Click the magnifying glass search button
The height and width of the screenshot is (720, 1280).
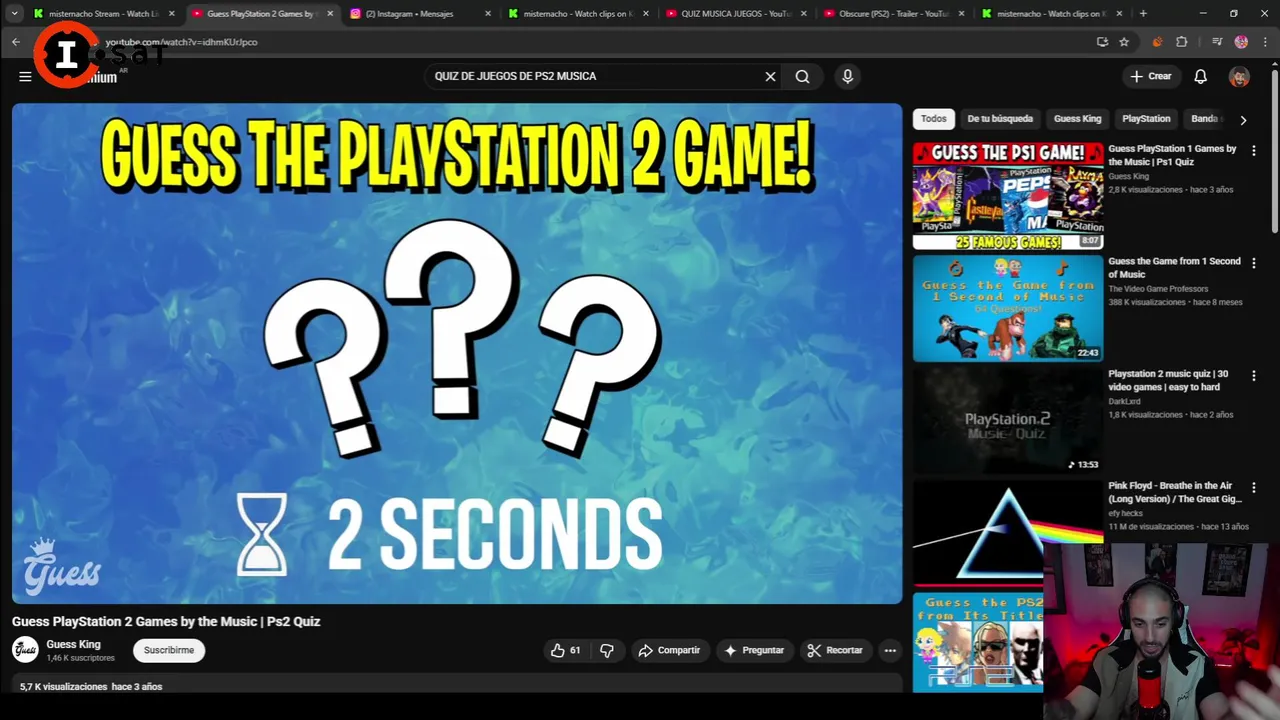coord(802,76)
